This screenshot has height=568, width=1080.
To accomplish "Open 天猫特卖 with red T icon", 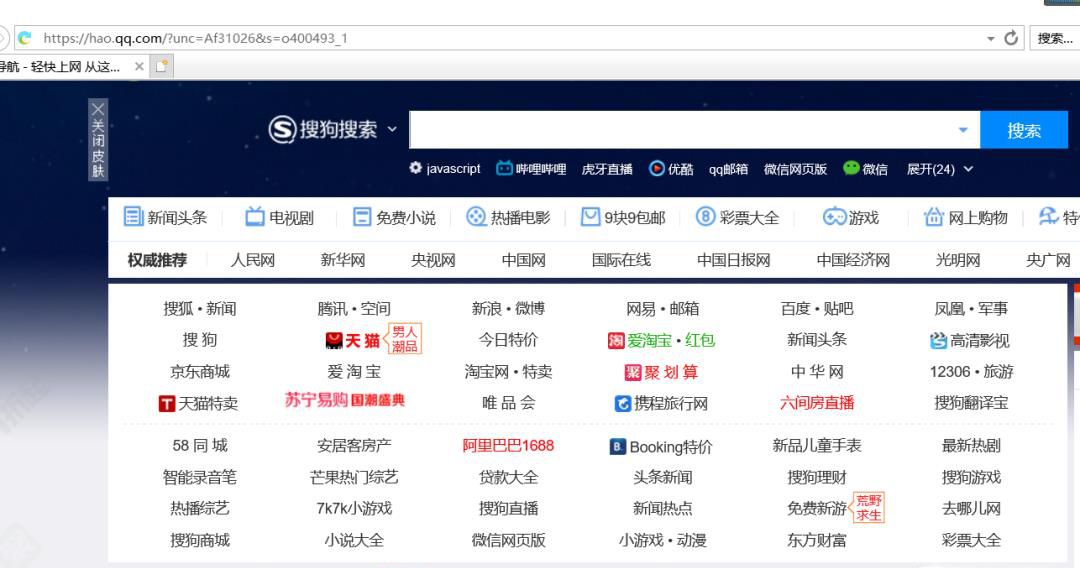I will tap(198, 403).
